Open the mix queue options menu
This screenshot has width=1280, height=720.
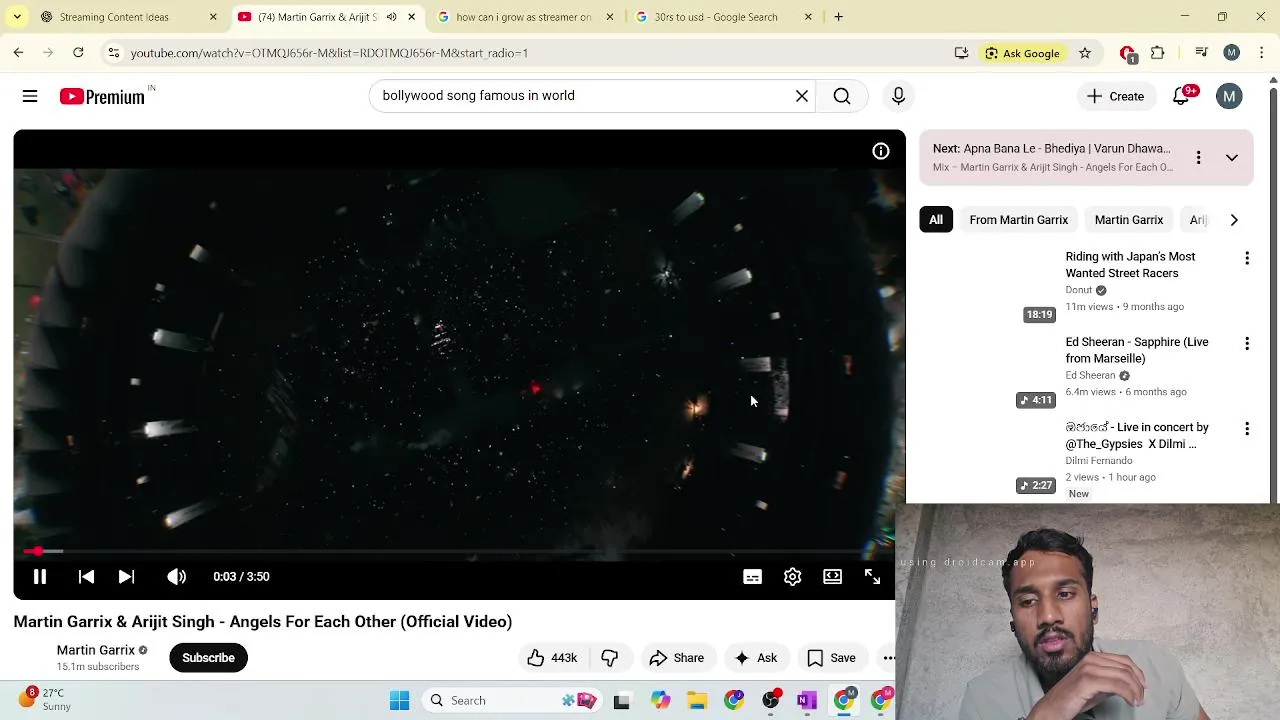(1198, 158)
